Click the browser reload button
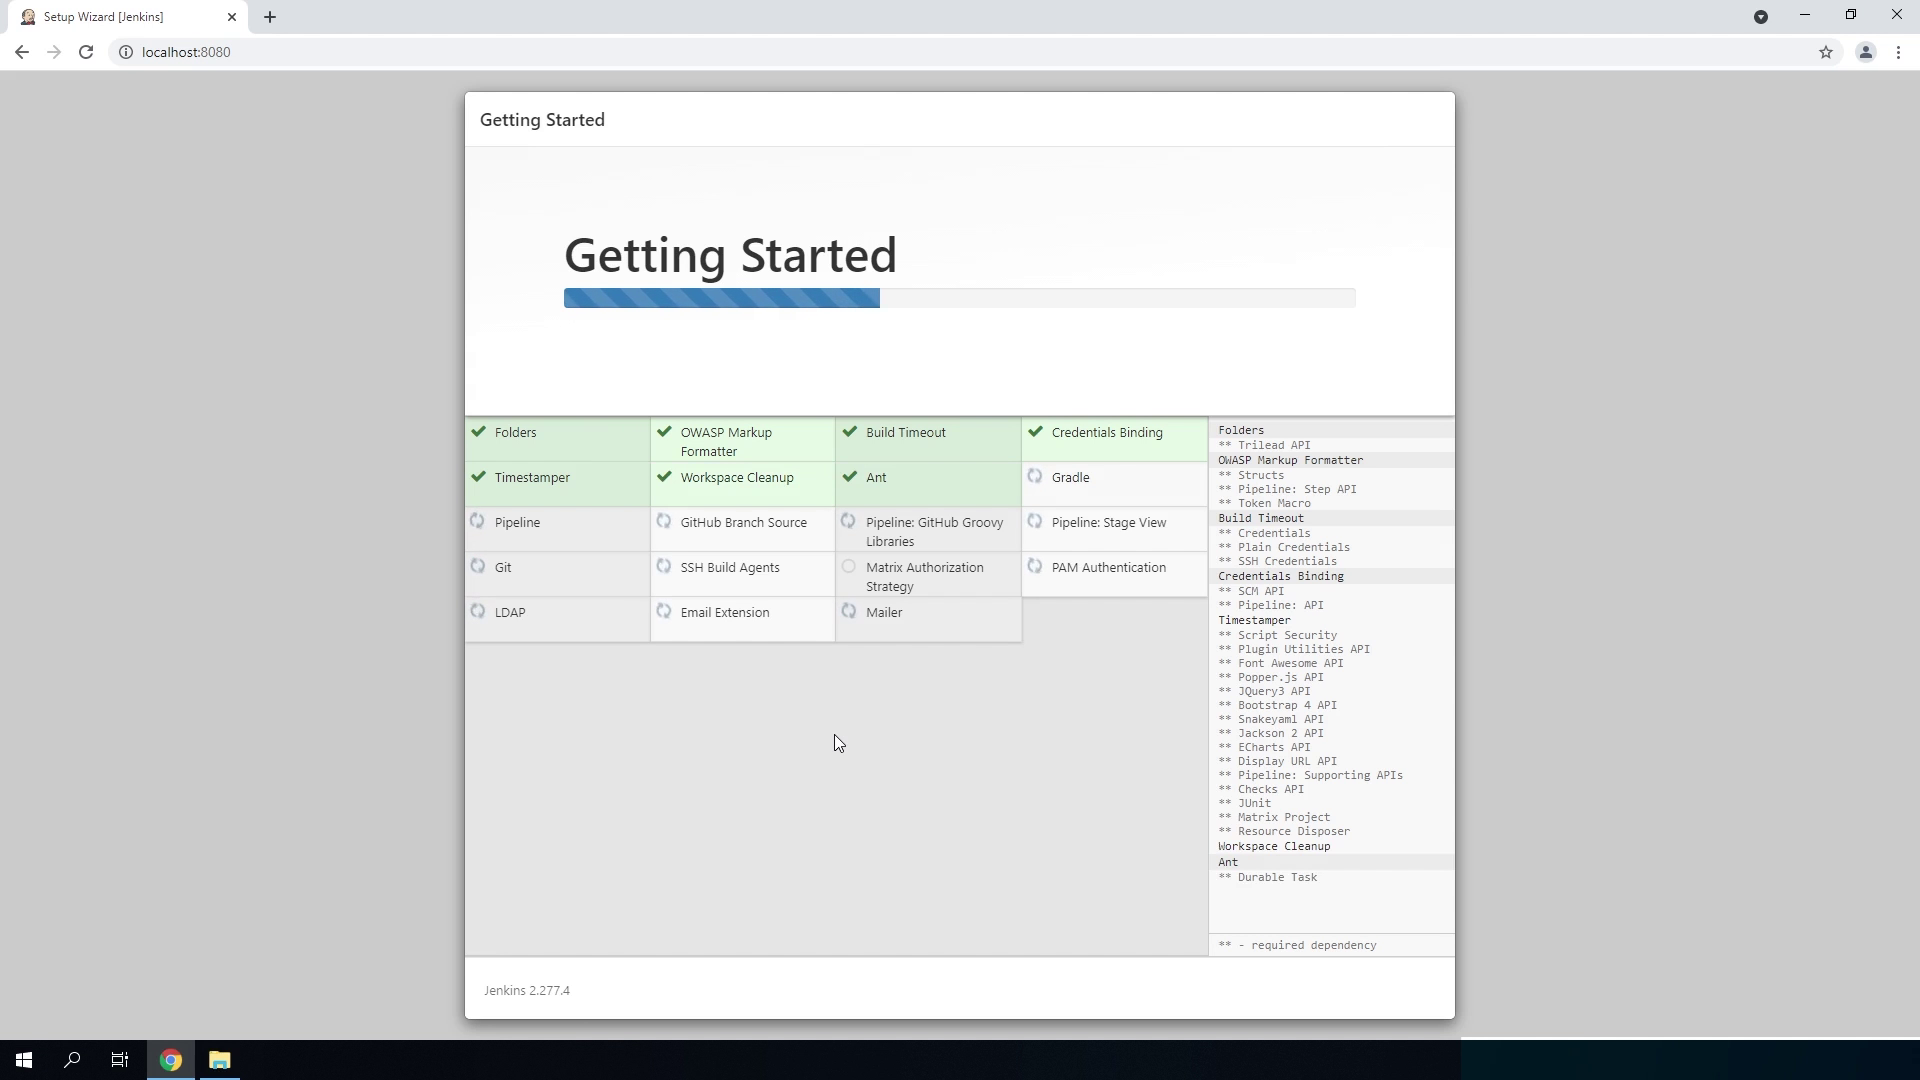The image size is (1920, 1080). pos(86,52)
